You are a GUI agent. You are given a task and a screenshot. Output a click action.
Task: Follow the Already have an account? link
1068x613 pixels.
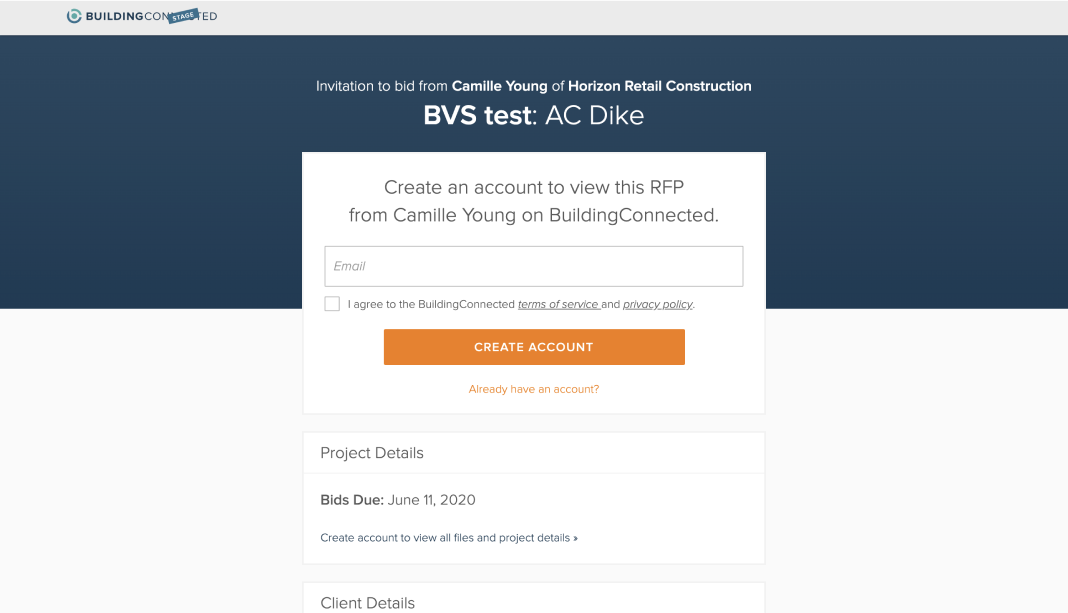tap(533, 389)
